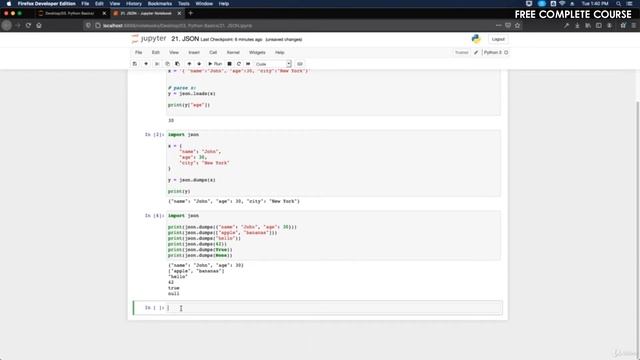Switch to the first Desktop Python Basics browser tab

pos(70,13)
